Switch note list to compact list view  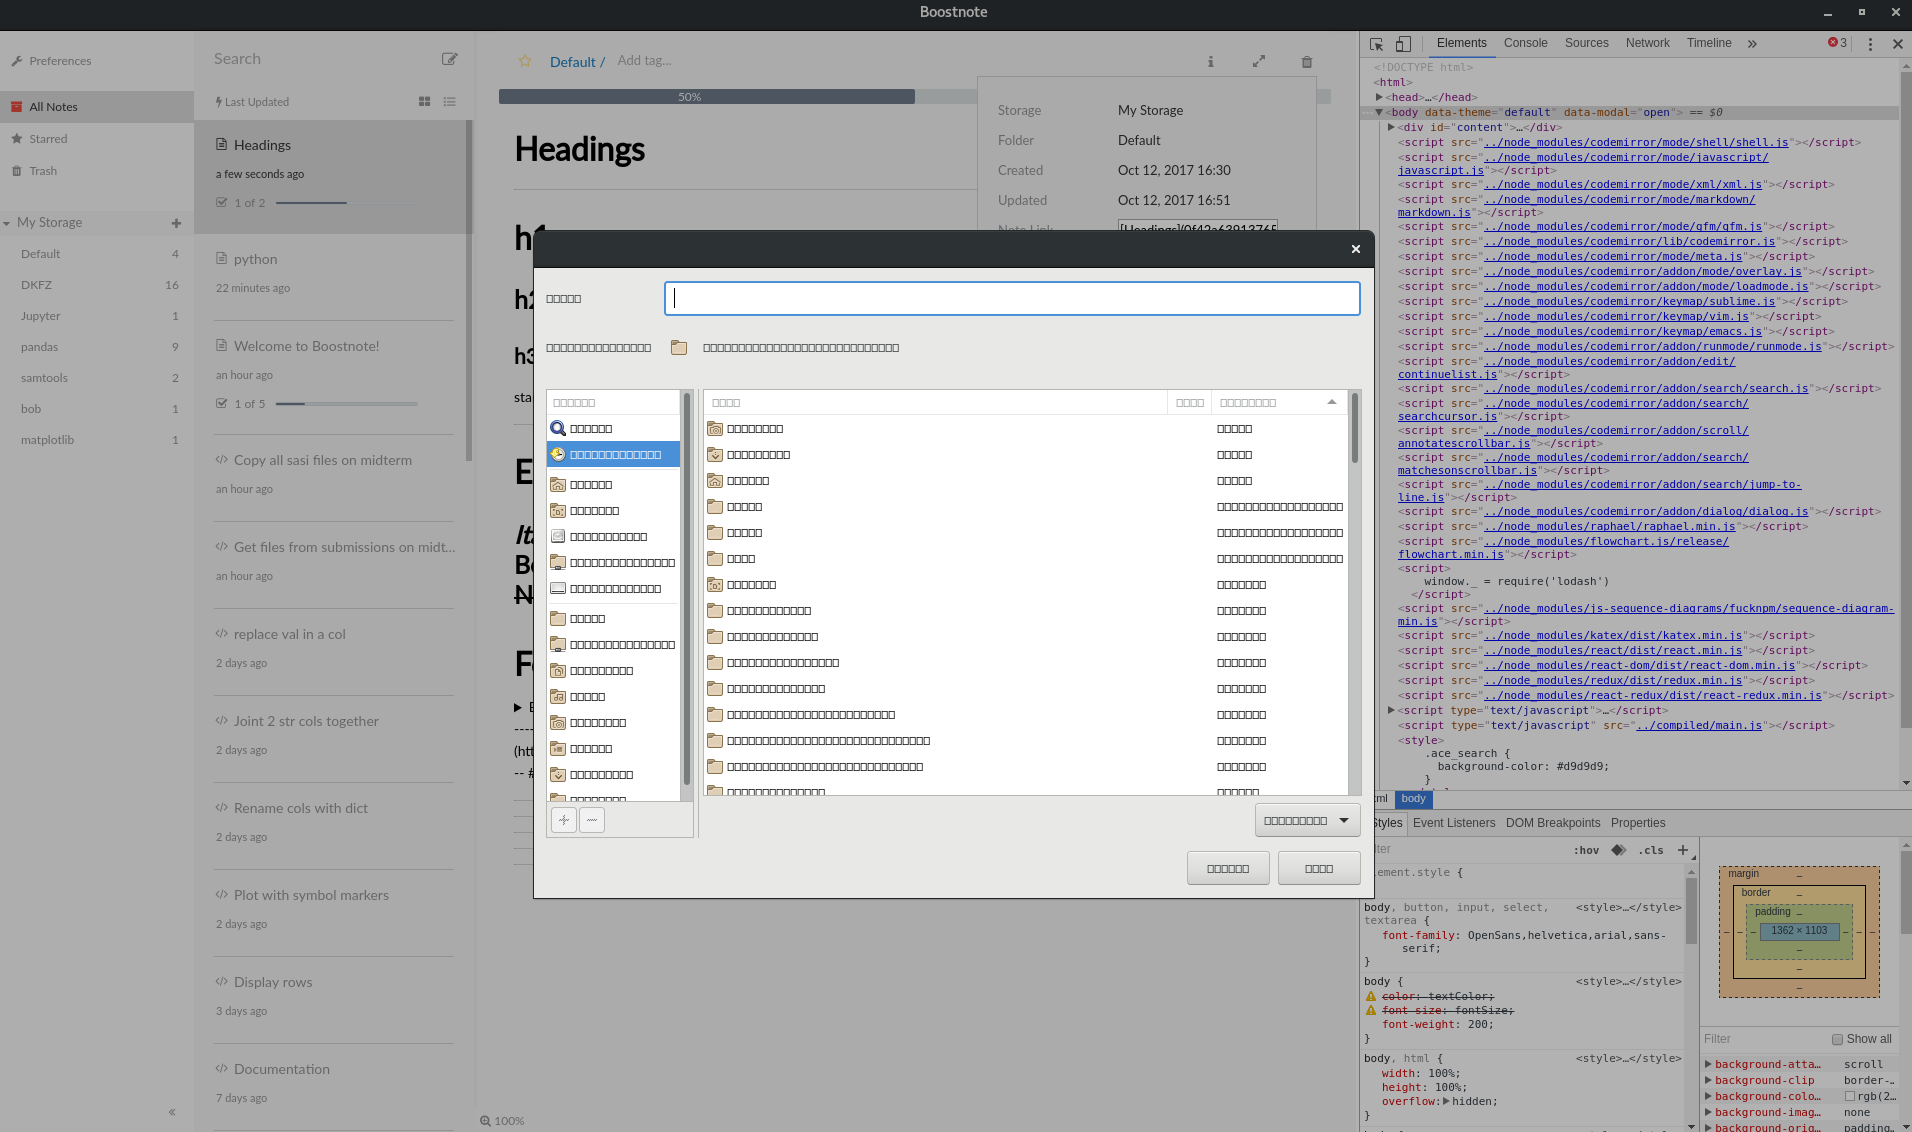(x=450, y=102)
